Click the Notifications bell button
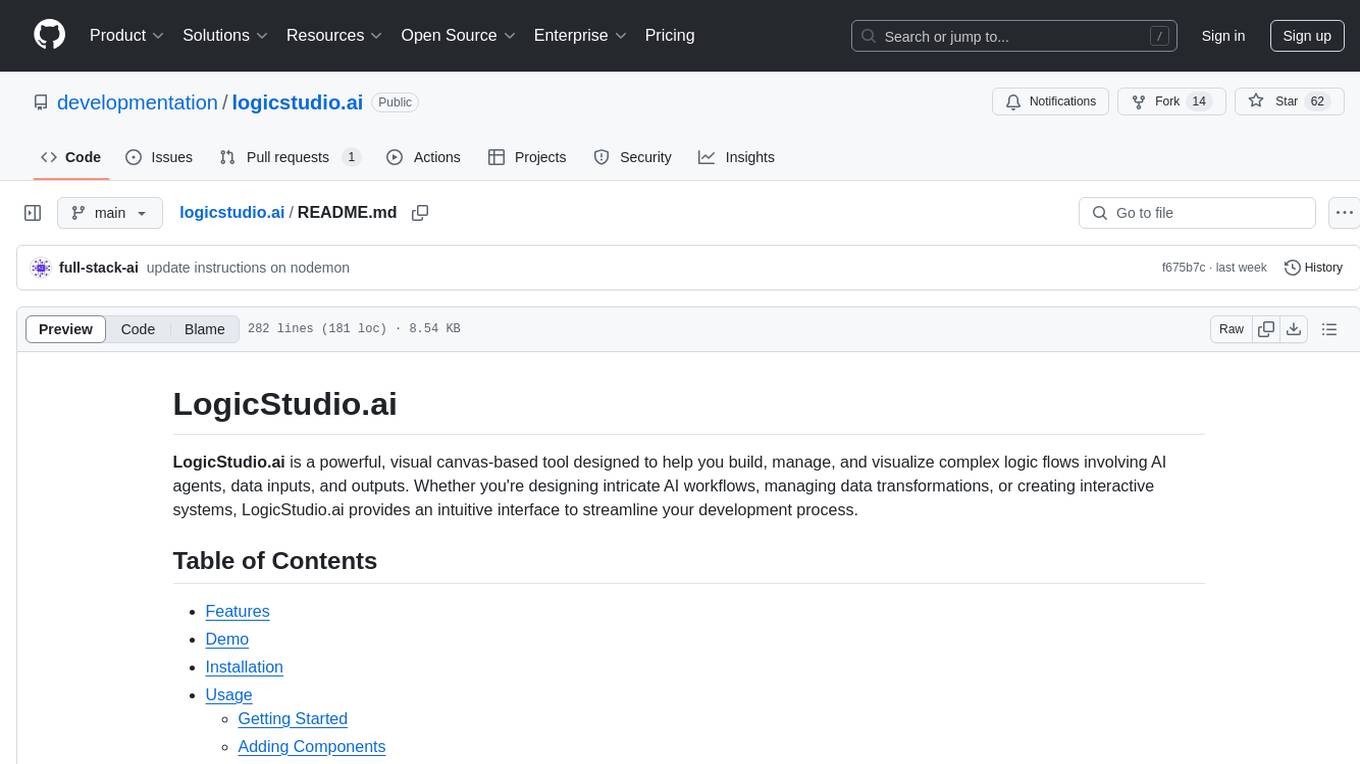The image size is (1360, 764). pos(1051,102)
